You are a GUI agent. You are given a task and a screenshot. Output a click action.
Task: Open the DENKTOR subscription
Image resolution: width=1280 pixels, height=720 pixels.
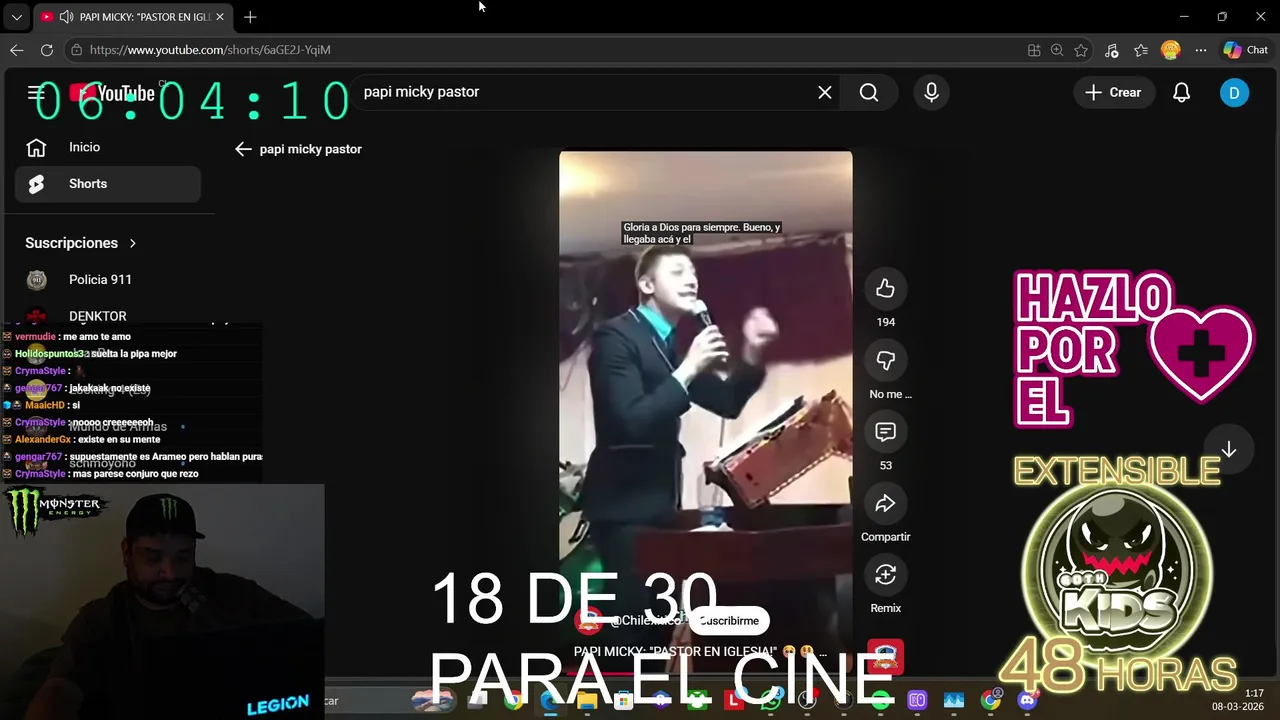108,315
